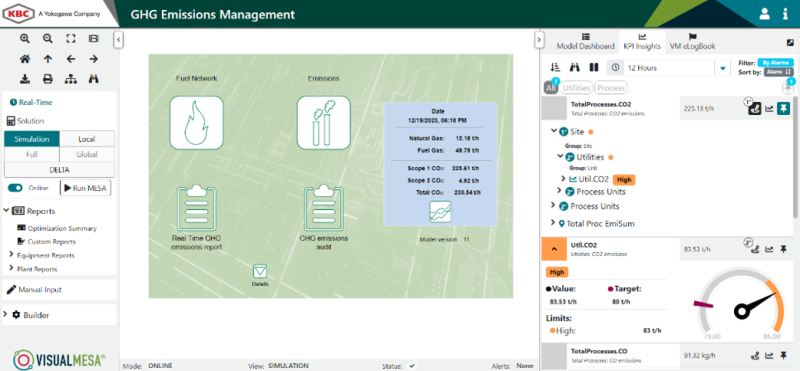Collapse the Reports section
The width and height of the screenshot is (800, 371).
click(x=6, y=211)
